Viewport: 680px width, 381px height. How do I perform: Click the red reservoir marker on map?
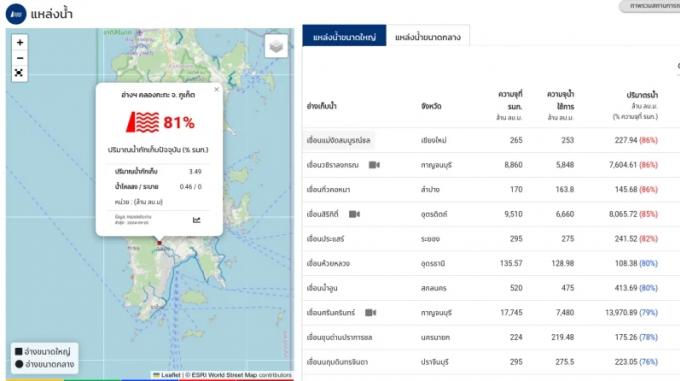click(x=159, y=243)
